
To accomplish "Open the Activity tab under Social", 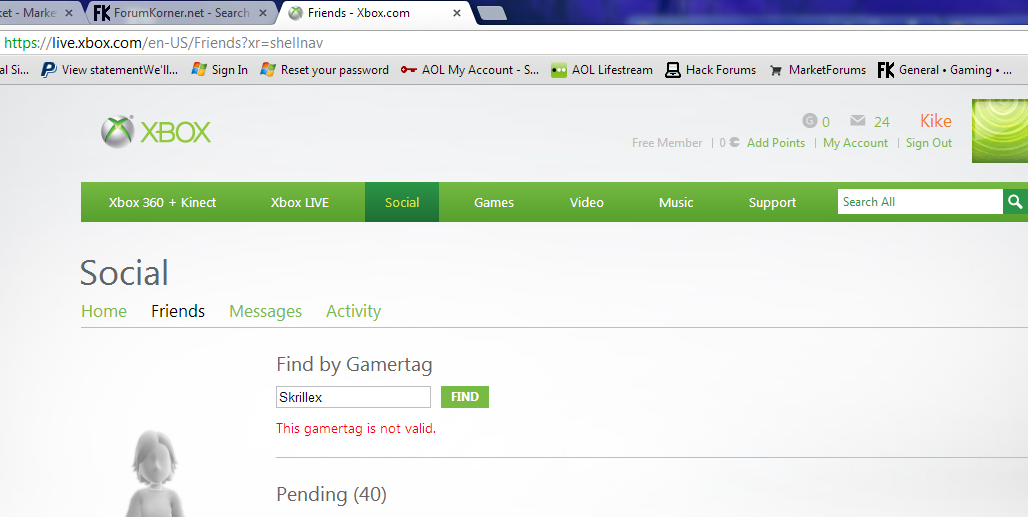I will 353,311.
